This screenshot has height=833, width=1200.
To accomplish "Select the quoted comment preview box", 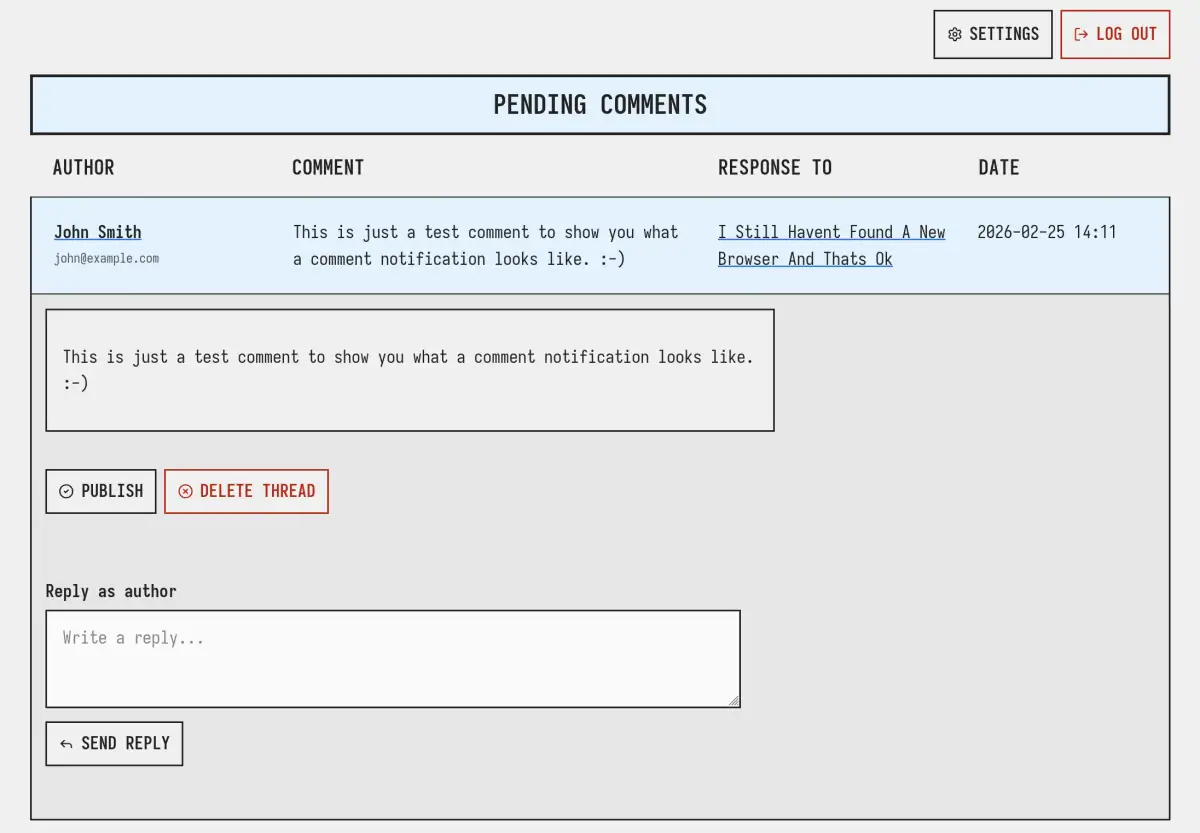I will 409,370.
